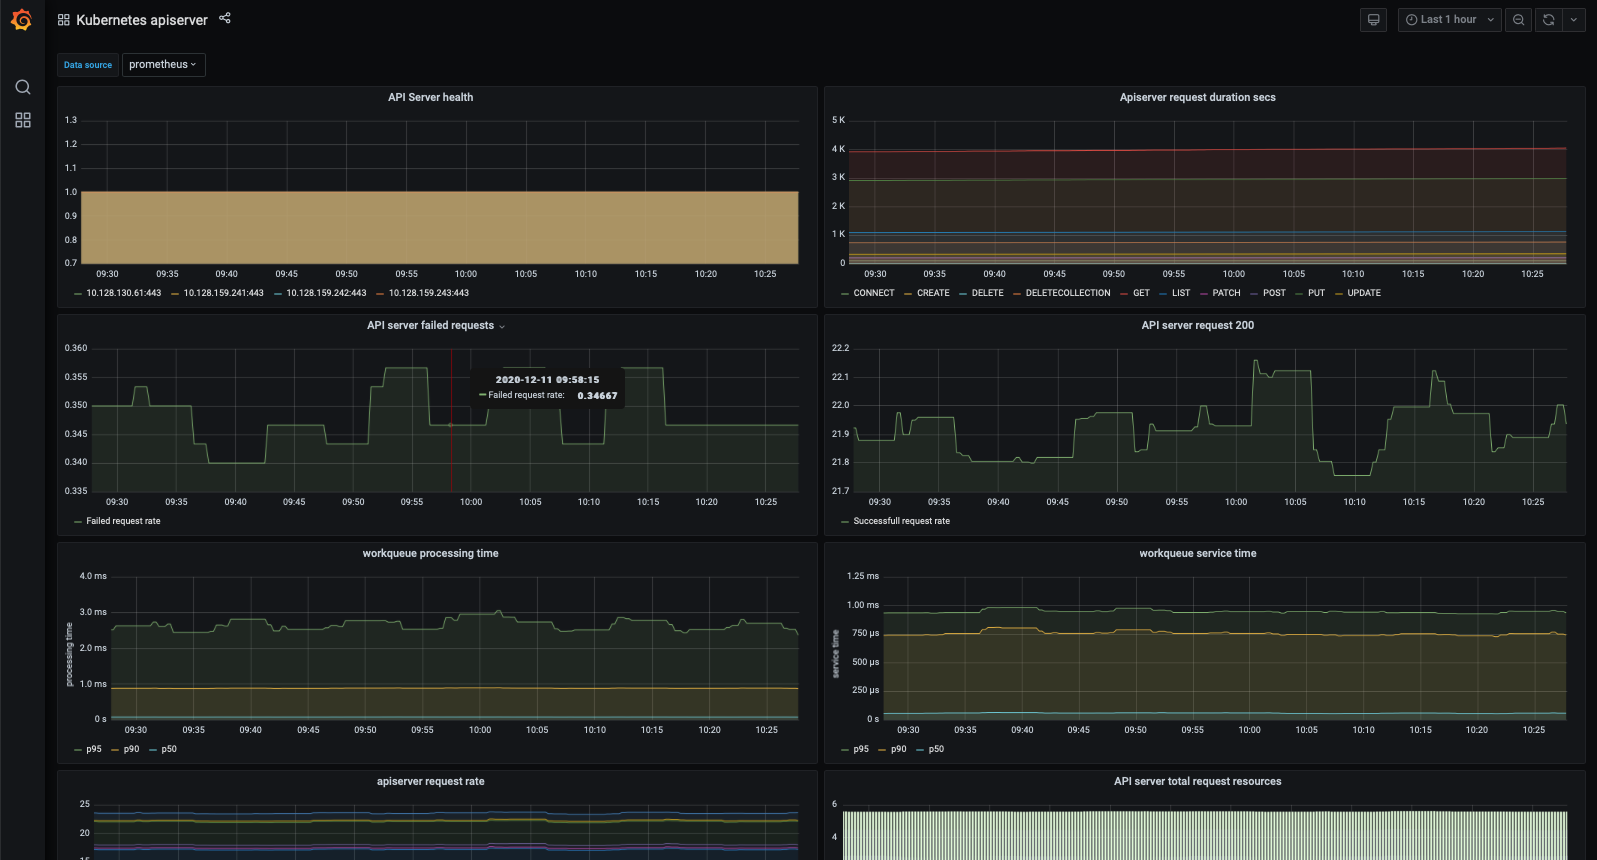Image resolution: width=1597 pixels, height=860 pixels.
Task: Open the API Server health panel menu
Action: (x=430, y=97)
